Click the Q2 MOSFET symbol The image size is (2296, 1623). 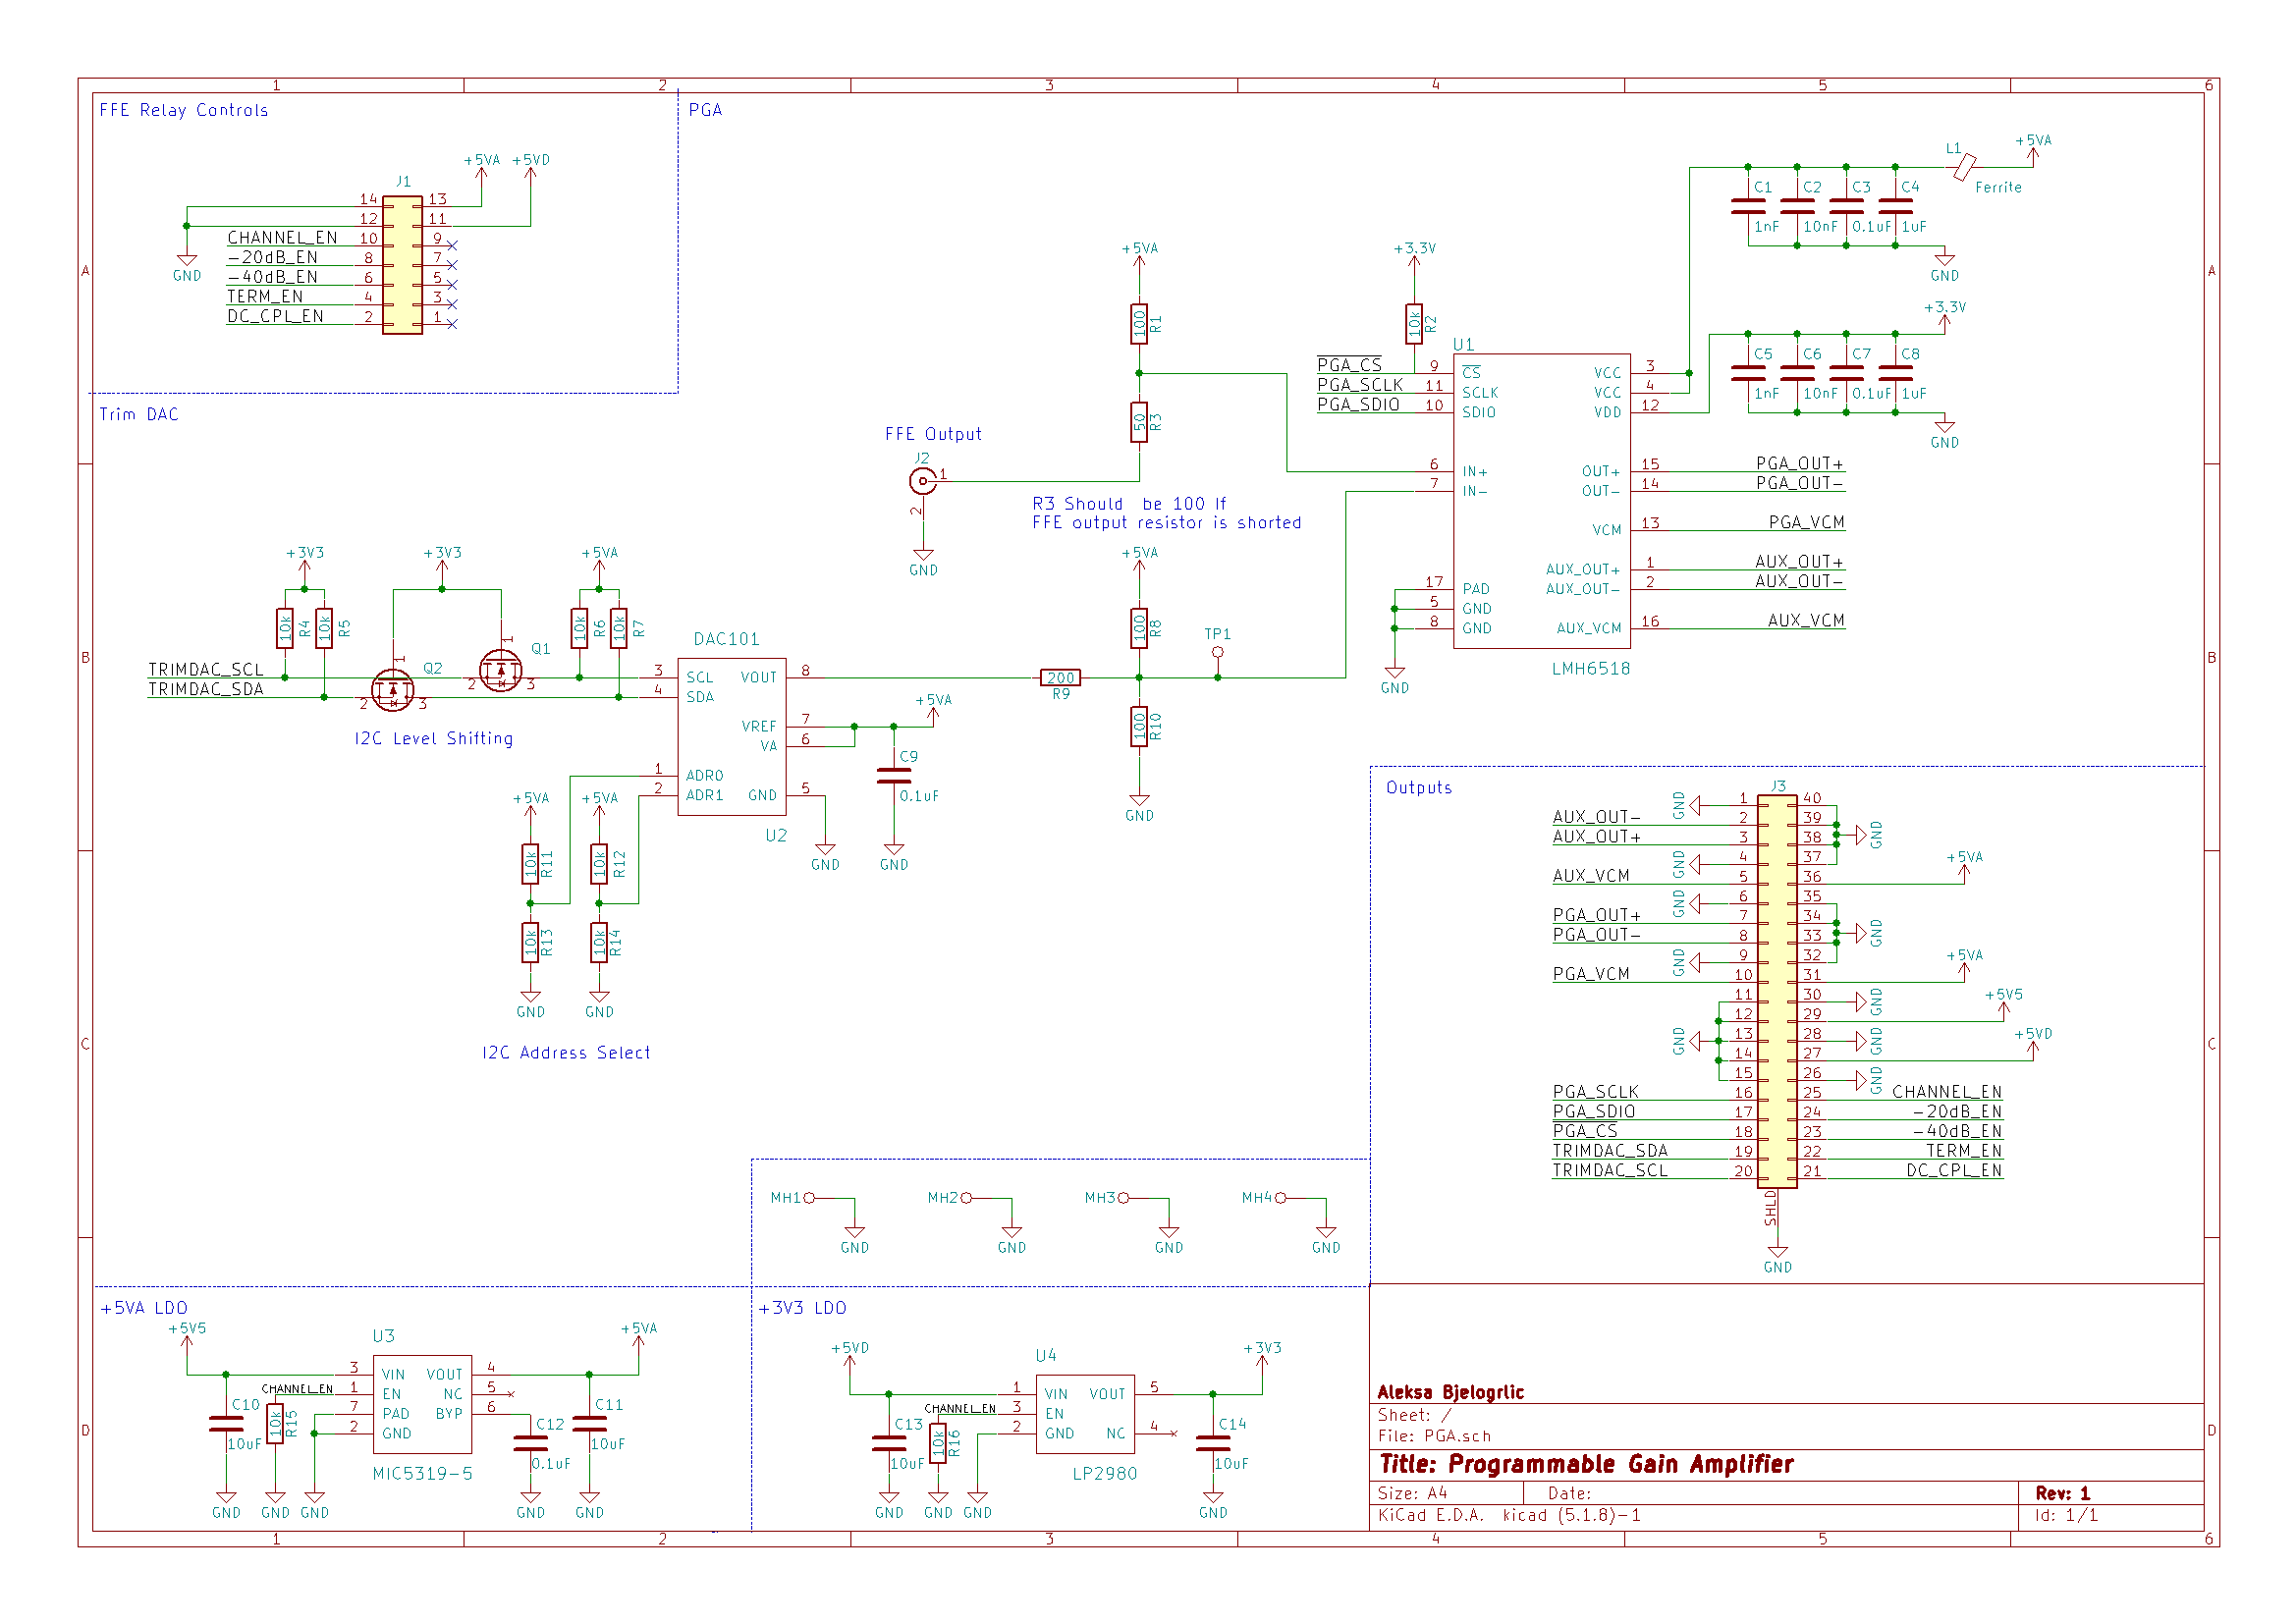pyautogui.click(x=392, y=690)
